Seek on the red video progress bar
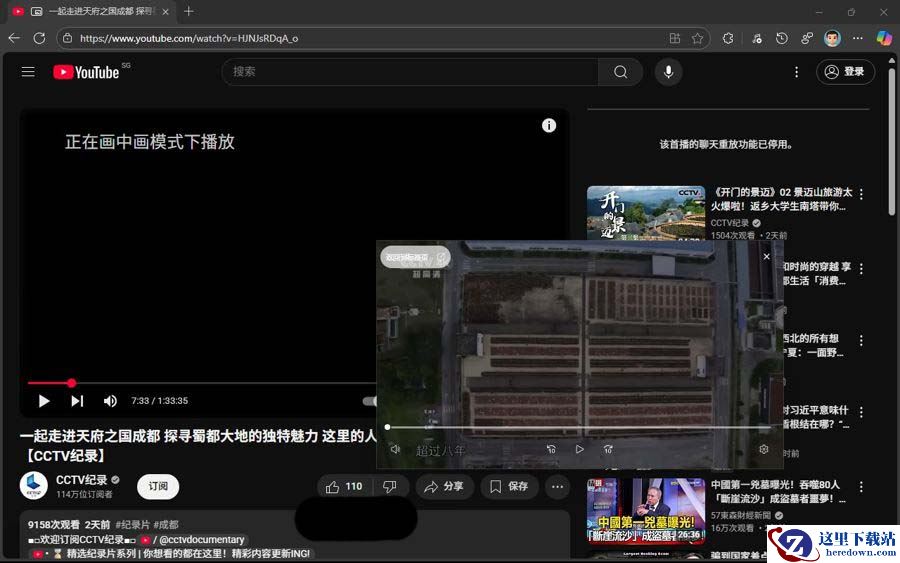 coord(201,383)
